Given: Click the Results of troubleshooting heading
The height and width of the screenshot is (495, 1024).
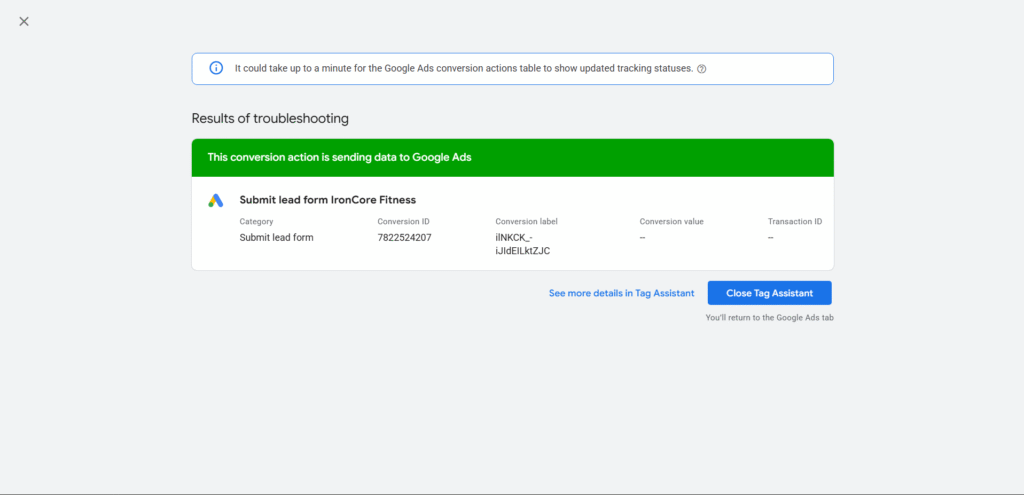Looking at the screenshot, I should pyautogui.click(x=270, y=119).
